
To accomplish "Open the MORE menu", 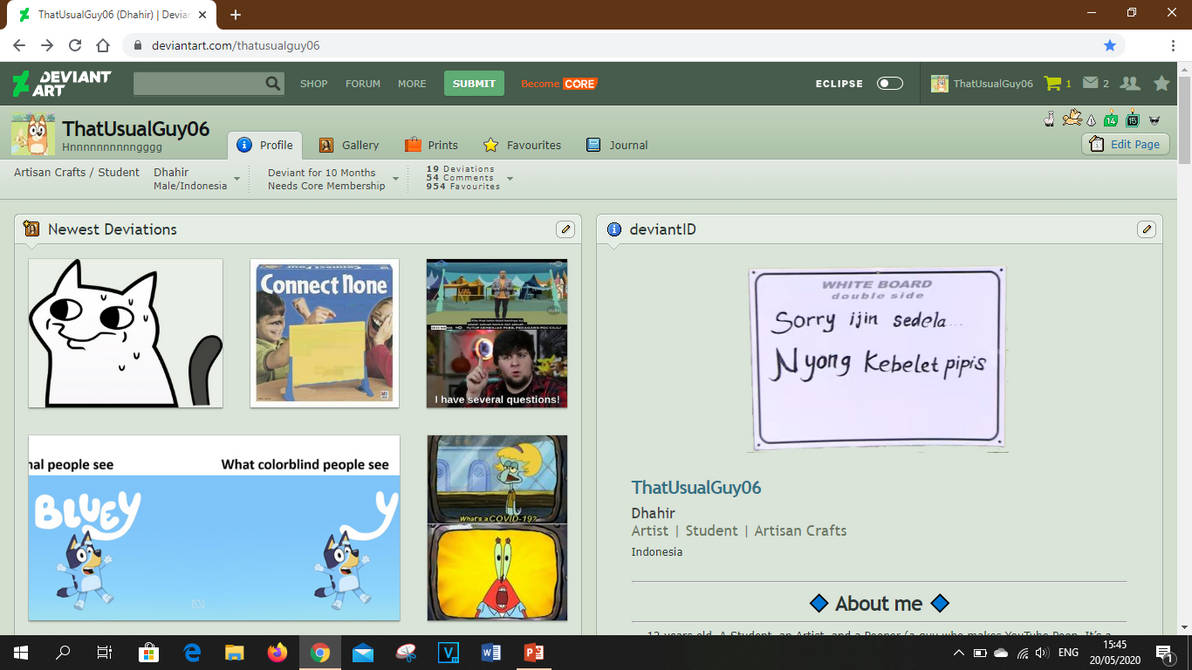I will 412,84.
